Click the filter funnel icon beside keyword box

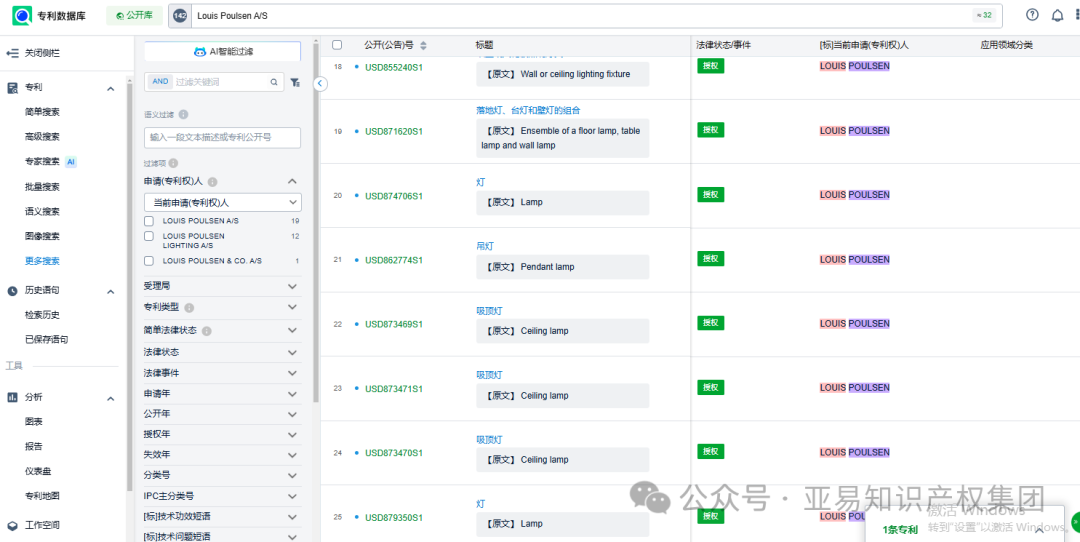[295, 82]
